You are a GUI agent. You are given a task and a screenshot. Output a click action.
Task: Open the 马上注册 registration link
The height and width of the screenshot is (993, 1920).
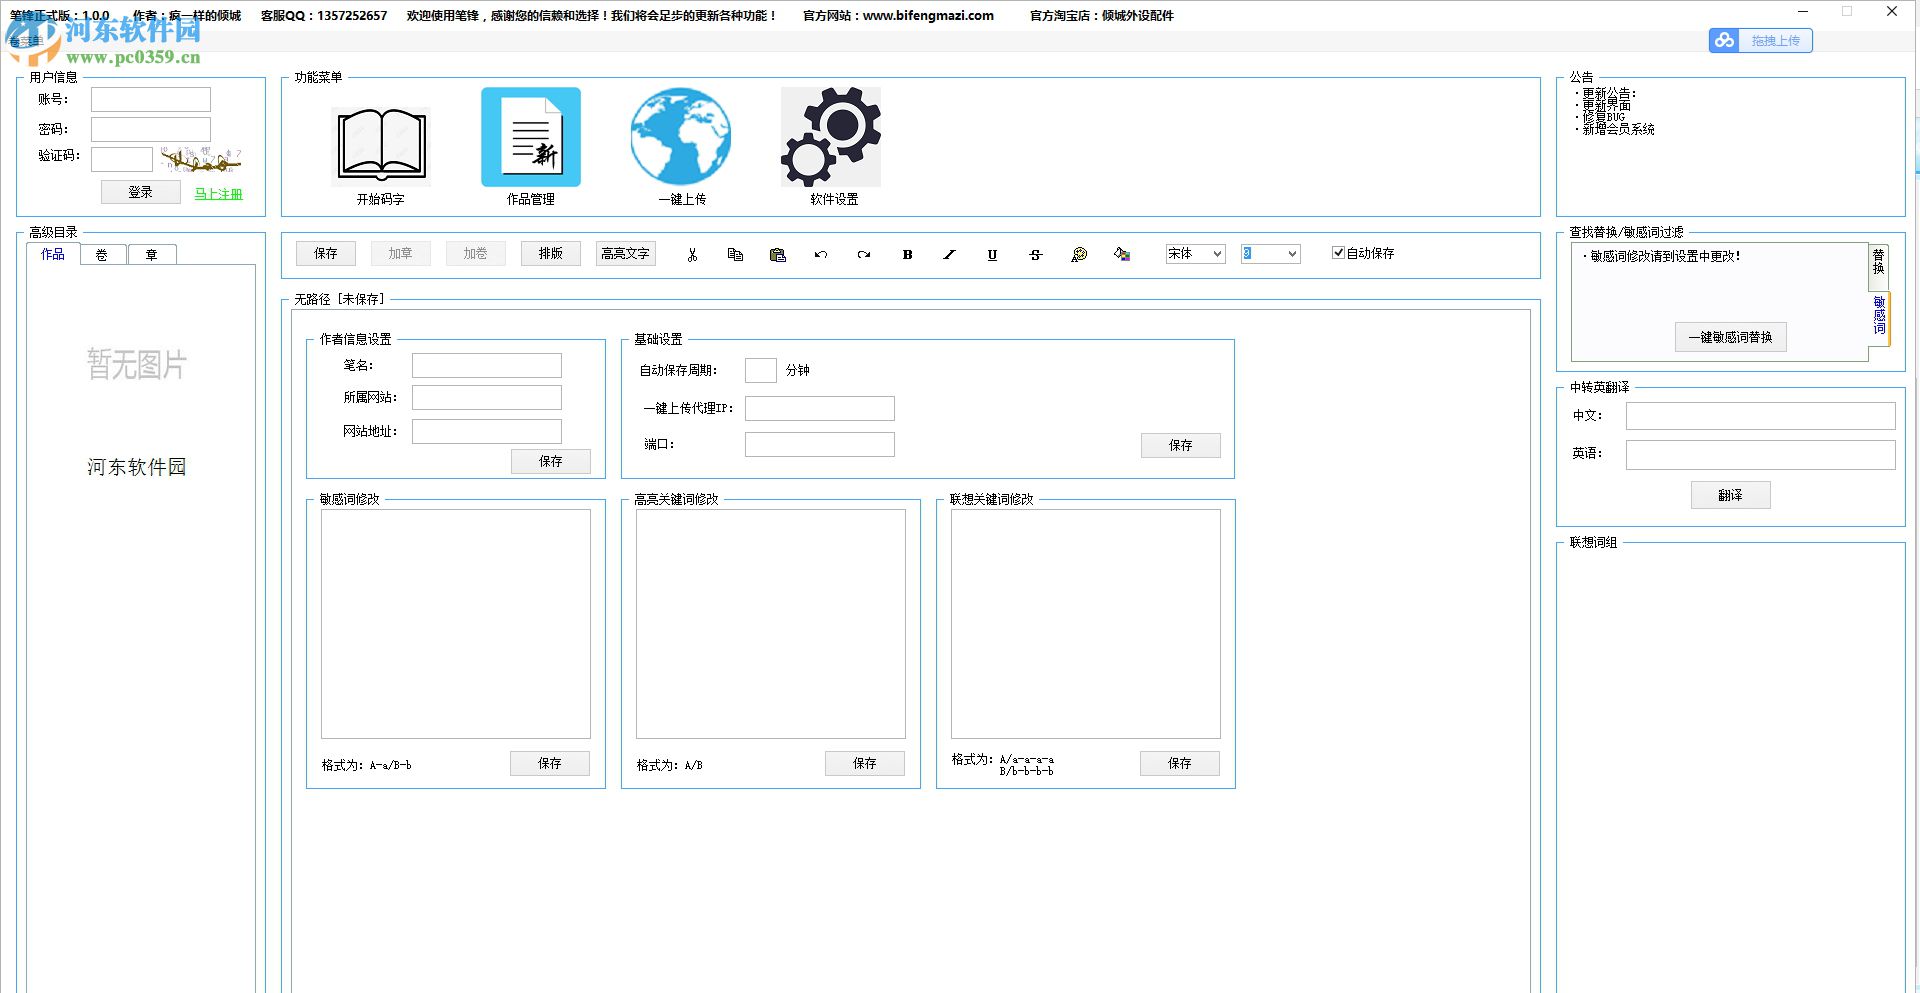pos(218,194)
